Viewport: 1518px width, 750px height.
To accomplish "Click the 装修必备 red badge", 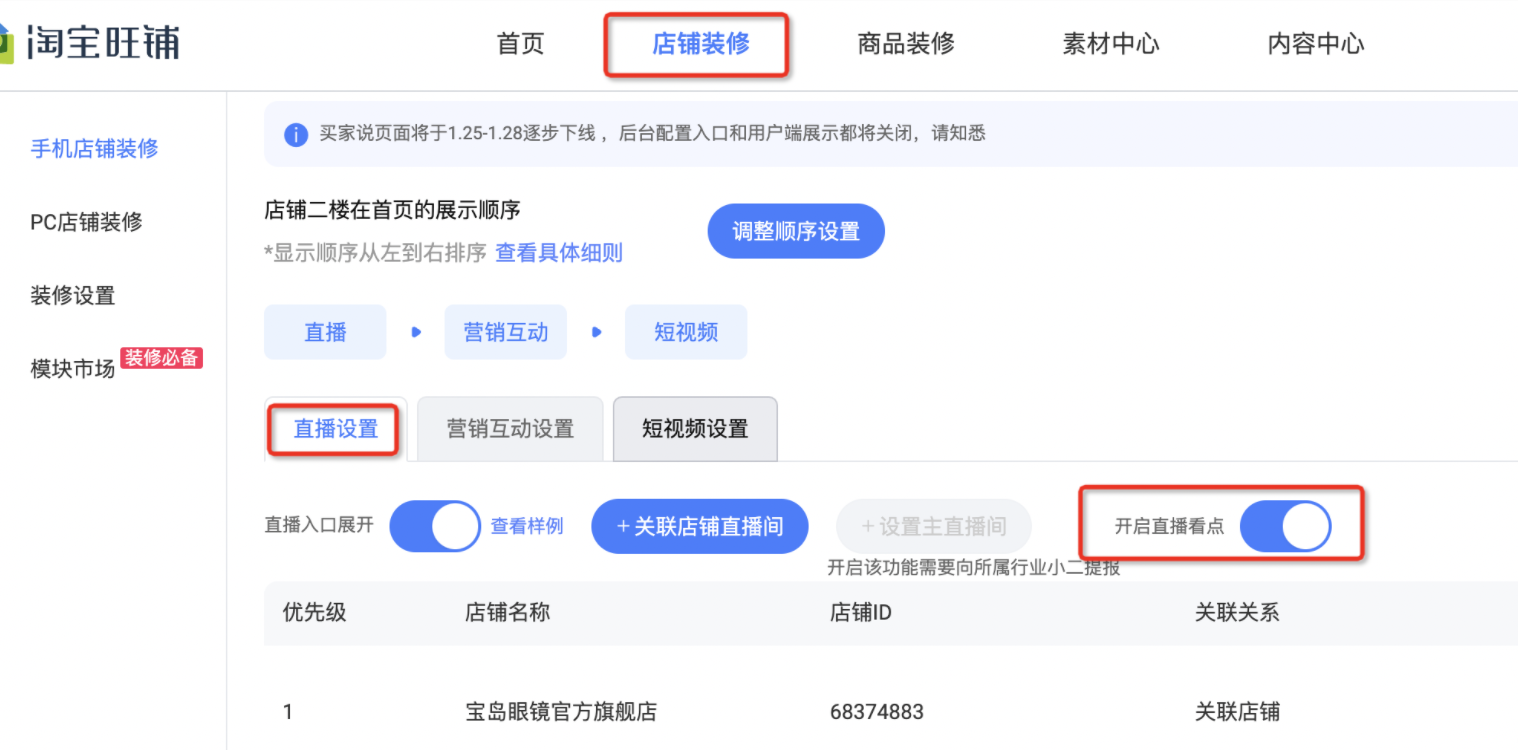I will (x=161, y=358).
